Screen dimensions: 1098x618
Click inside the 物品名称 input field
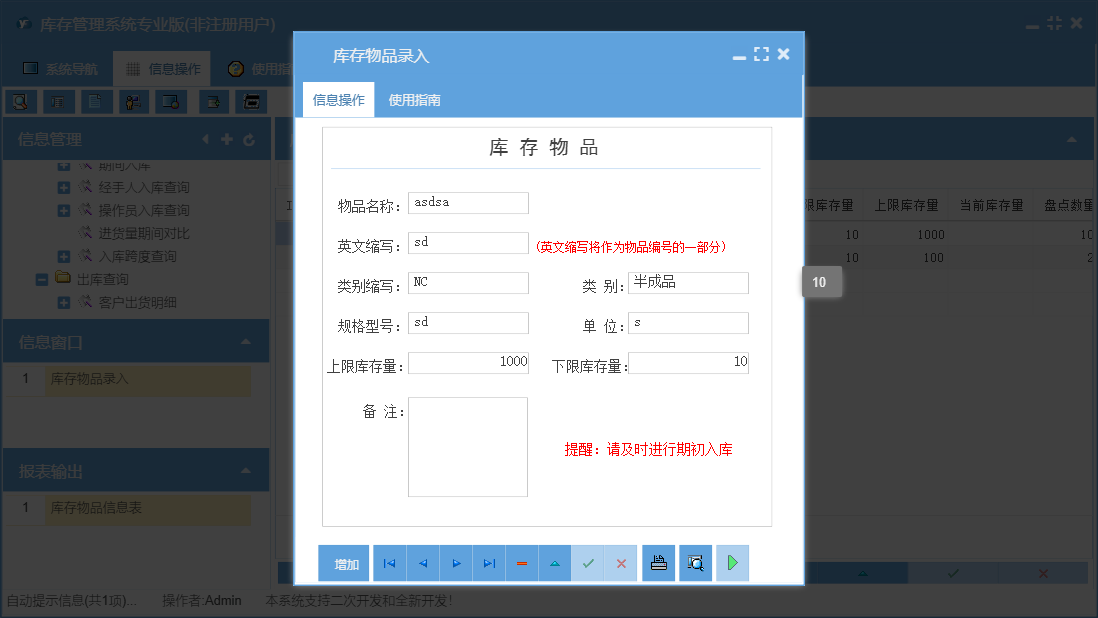coord(468,202)
